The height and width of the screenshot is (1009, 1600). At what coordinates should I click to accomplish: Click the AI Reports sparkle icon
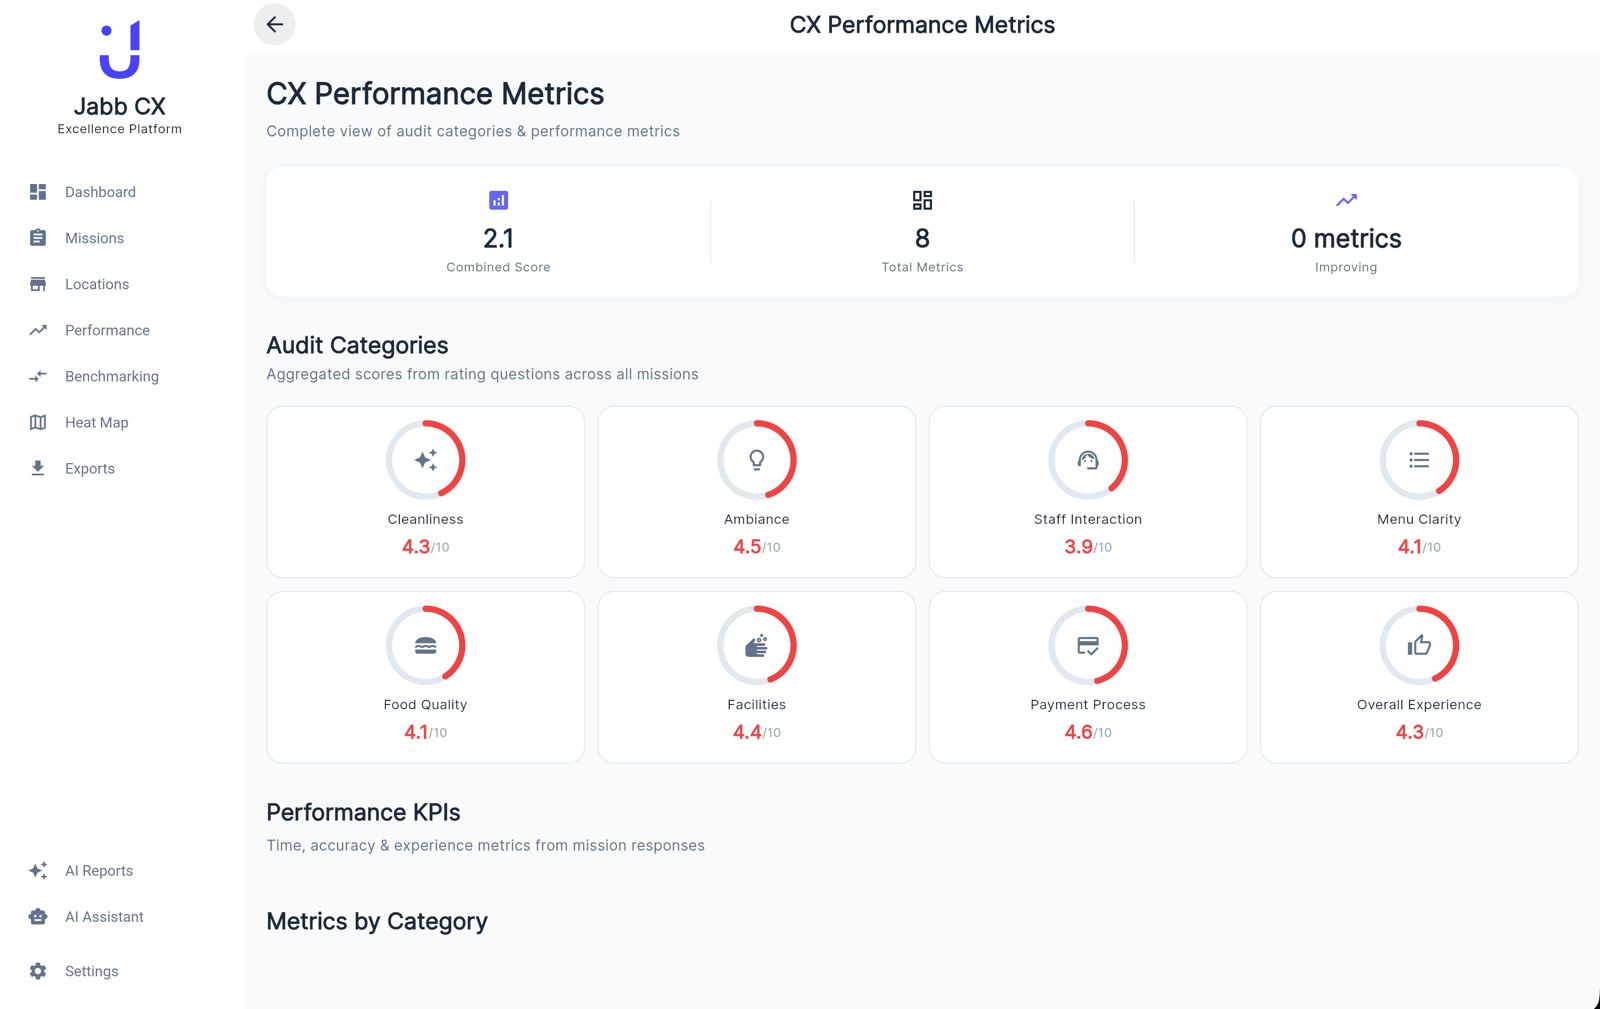point(38,871)
